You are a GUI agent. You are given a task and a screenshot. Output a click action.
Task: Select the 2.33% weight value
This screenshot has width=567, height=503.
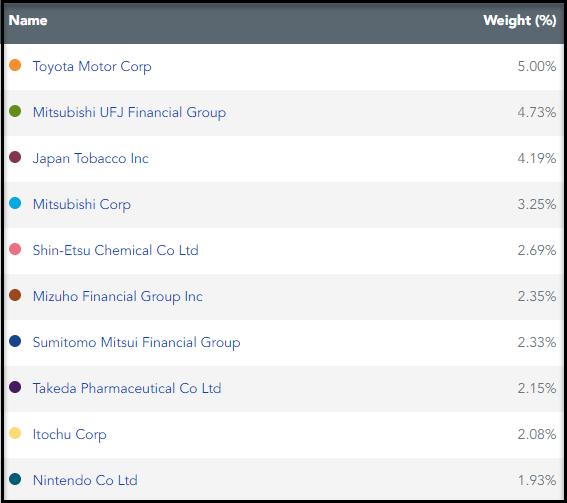537,342
